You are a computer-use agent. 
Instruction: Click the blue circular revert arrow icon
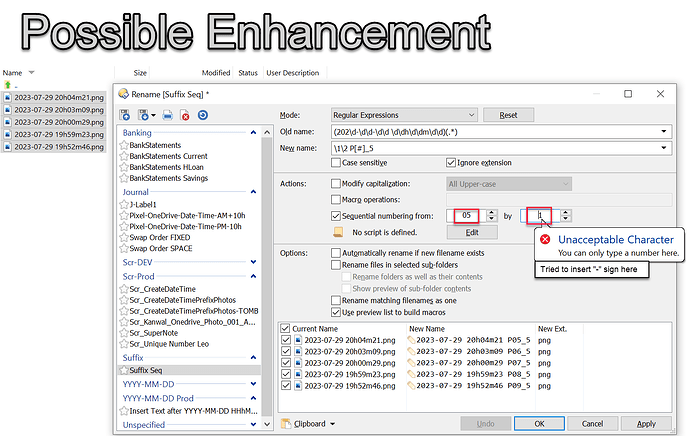[202, 115]
